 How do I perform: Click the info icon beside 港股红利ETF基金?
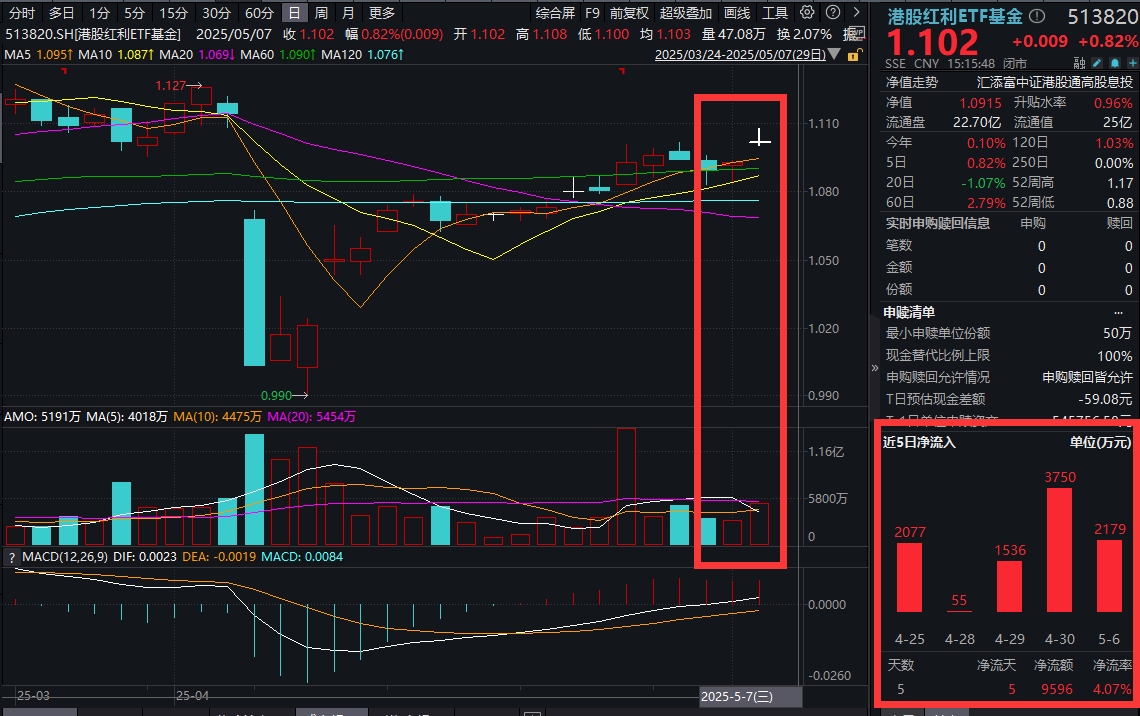1037,17
